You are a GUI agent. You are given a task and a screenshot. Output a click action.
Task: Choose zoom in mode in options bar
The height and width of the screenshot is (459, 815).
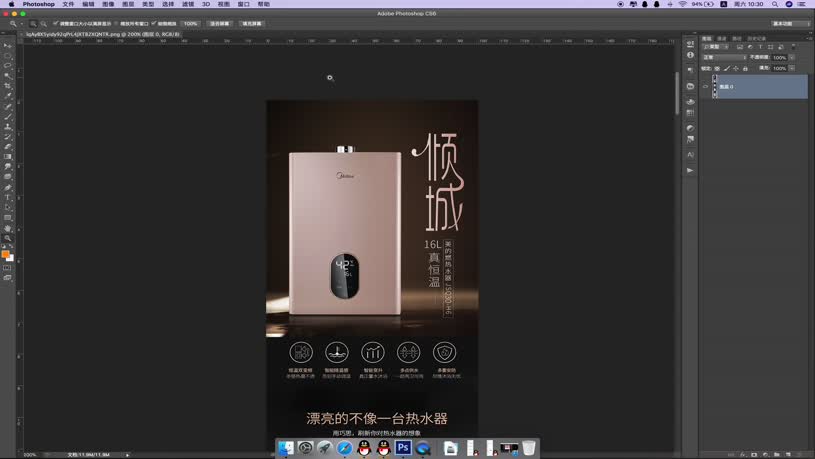coord(33,24)
